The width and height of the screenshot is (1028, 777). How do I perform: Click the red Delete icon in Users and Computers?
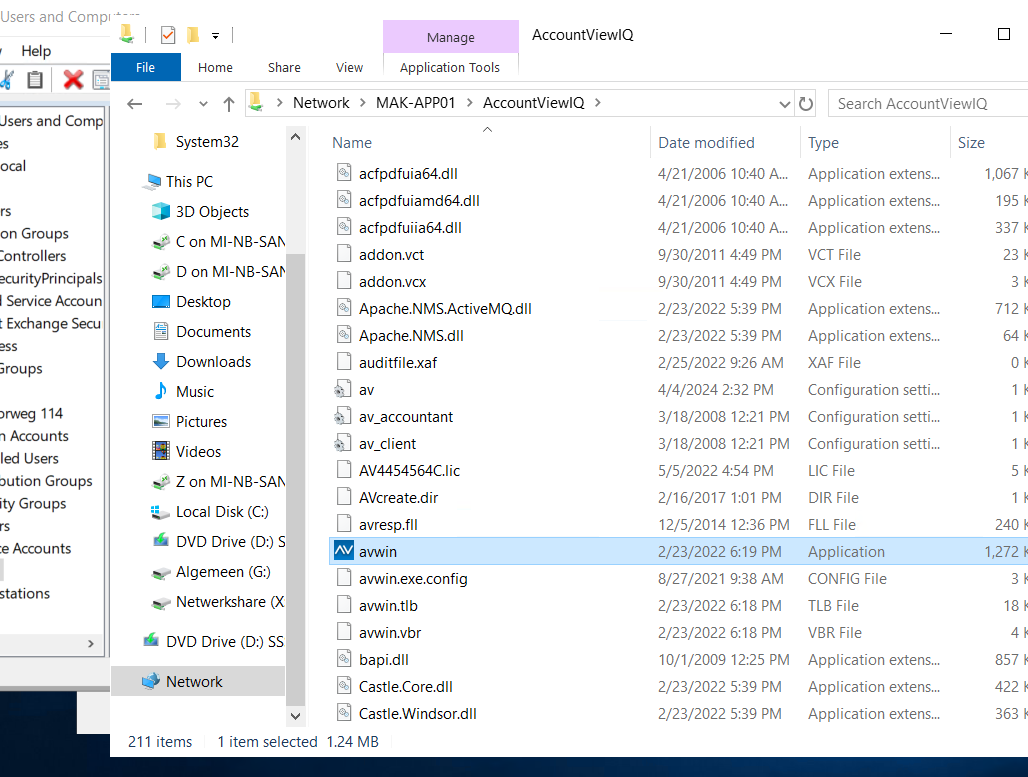(x=73, y=79)
